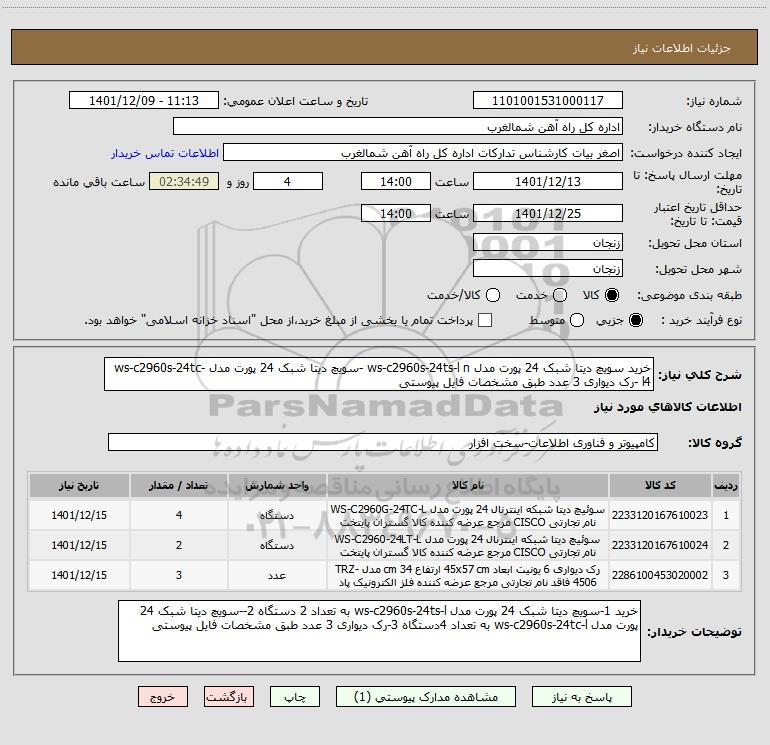Image resolution: width=770 pixels, height=745 pixels.
Task: Click the announcement date field 1401/12/09 - 11:13
Action: coord(144,101)
